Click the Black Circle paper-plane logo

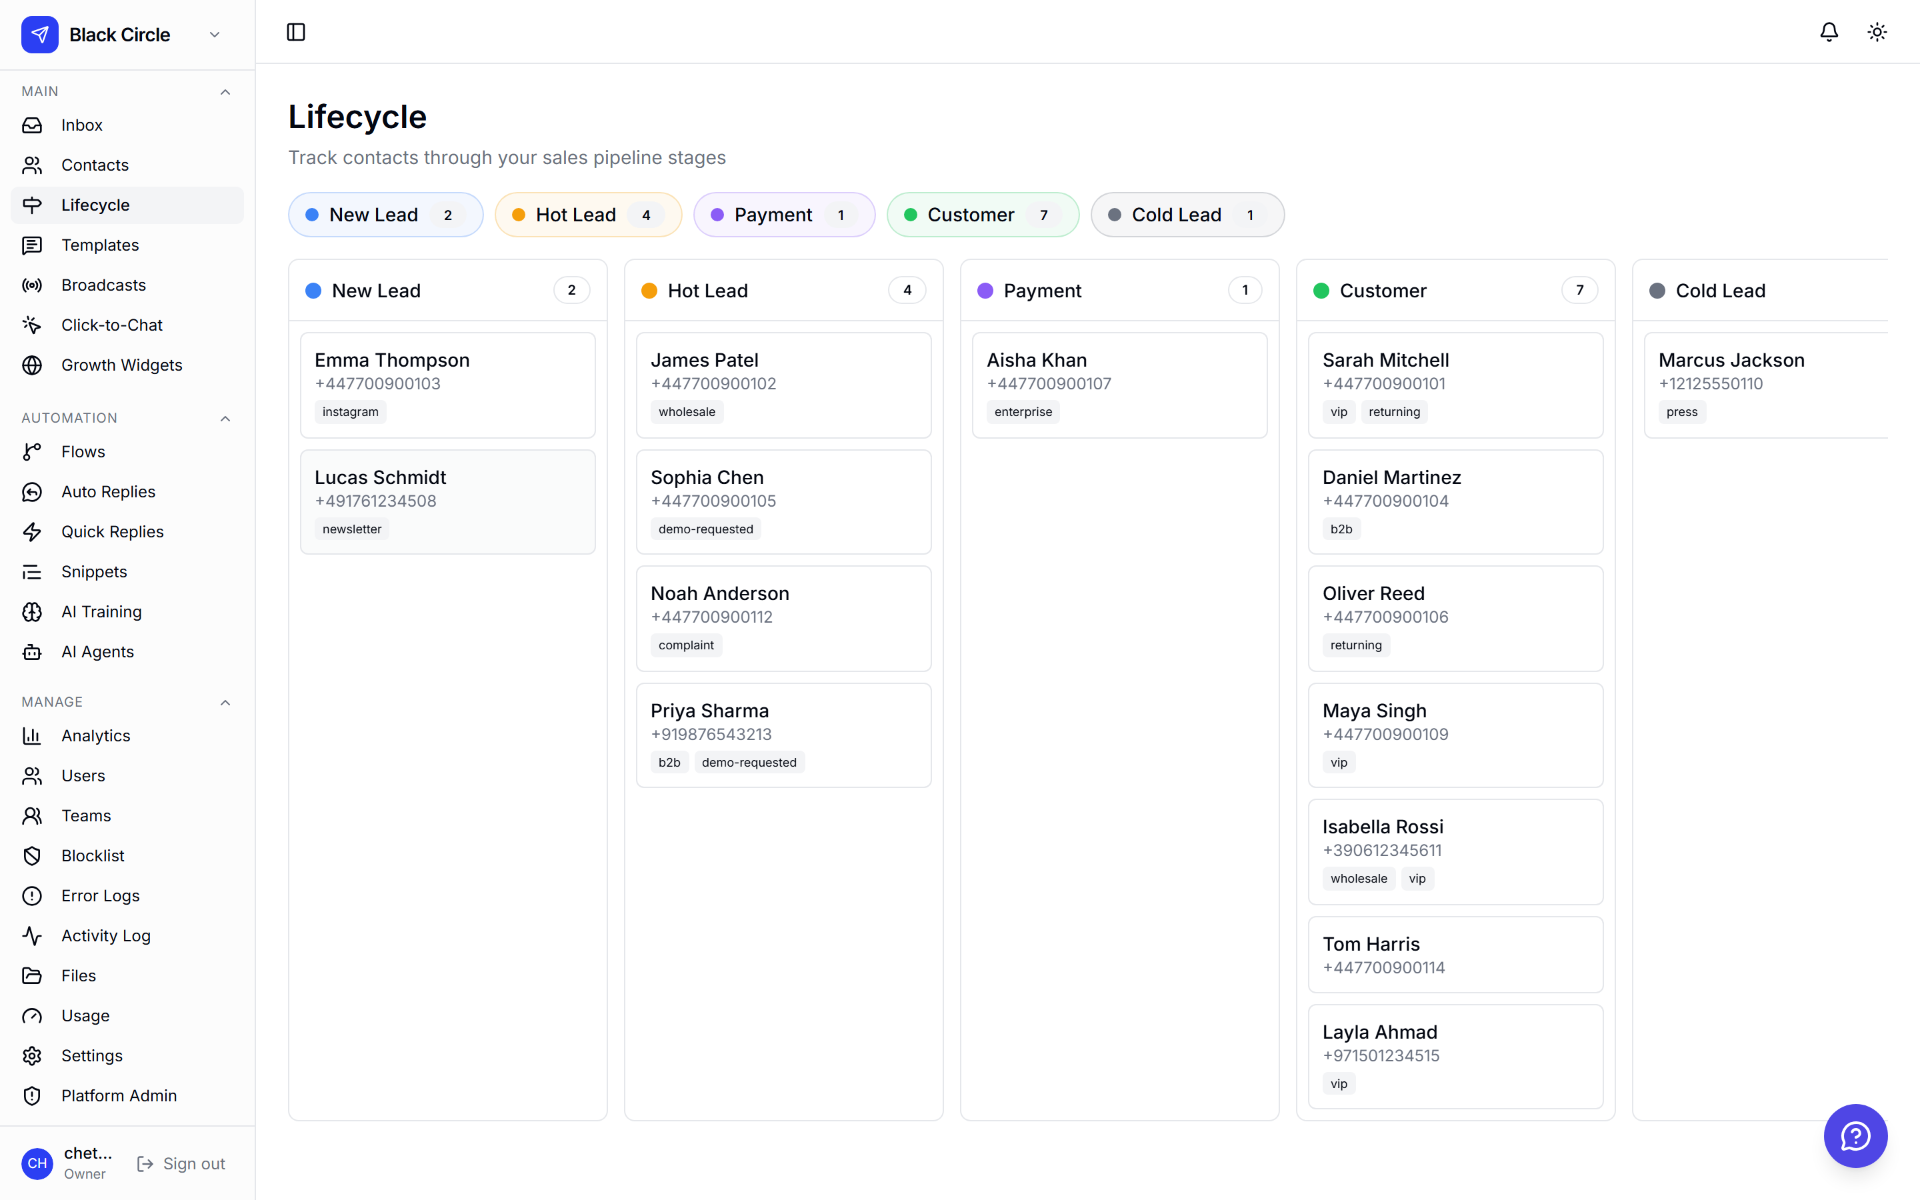40,34
